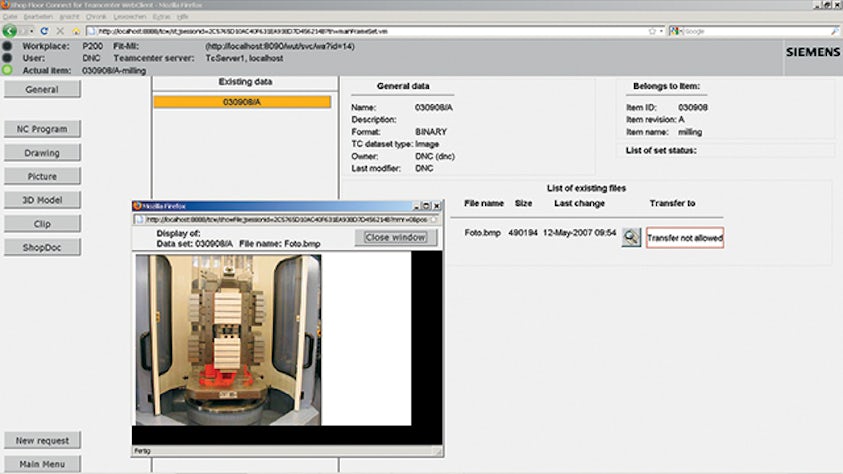Open the Clip category
The height and width of the screenshot is (474, 843).
click(42, 224)
